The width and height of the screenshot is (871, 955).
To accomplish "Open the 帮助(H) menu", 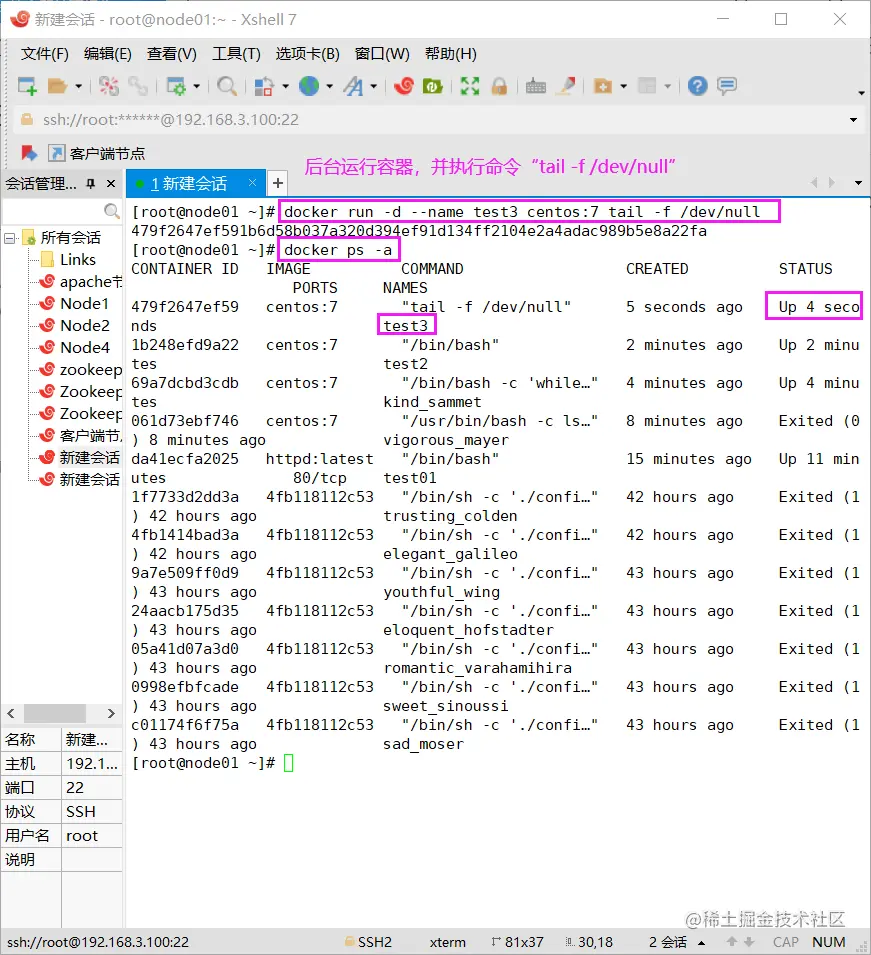I will point(451,54).
